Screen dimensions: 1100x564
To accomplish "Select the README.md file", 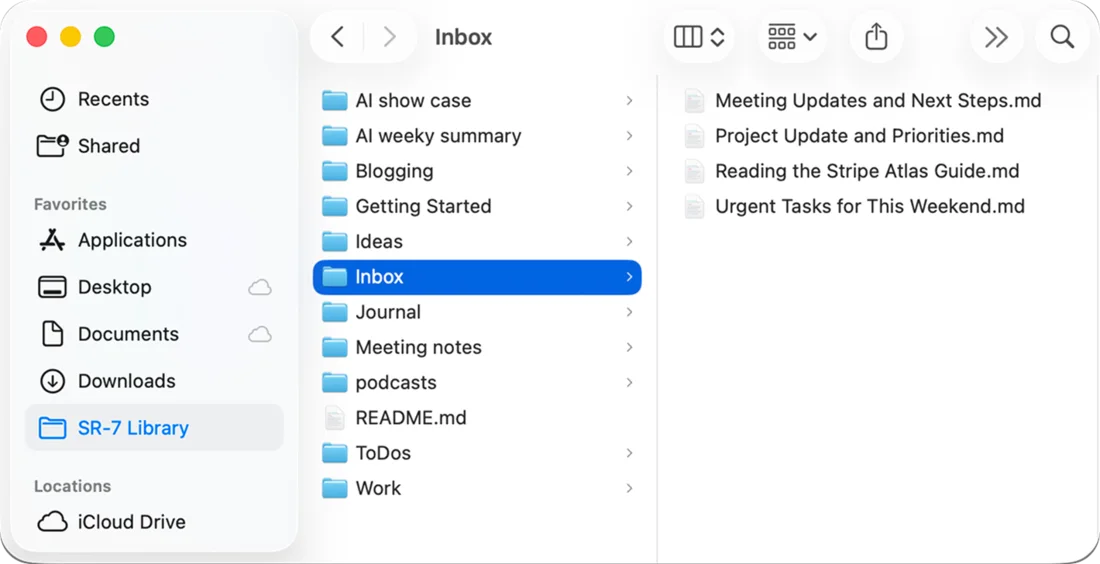I will point(477,417).
